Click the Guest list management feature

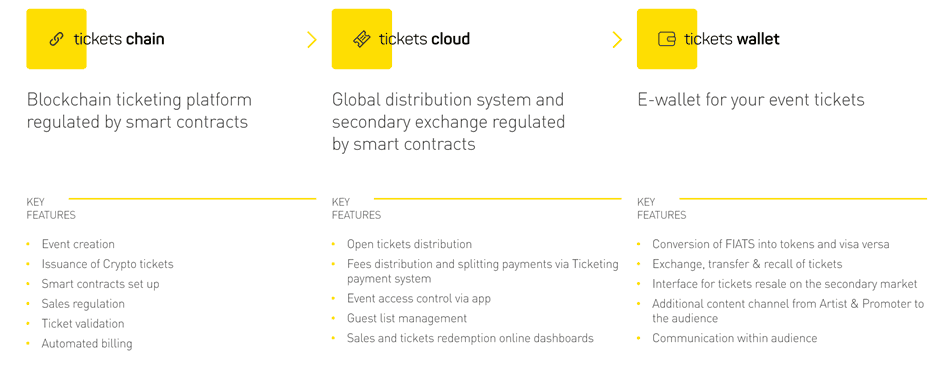(407, 318)
